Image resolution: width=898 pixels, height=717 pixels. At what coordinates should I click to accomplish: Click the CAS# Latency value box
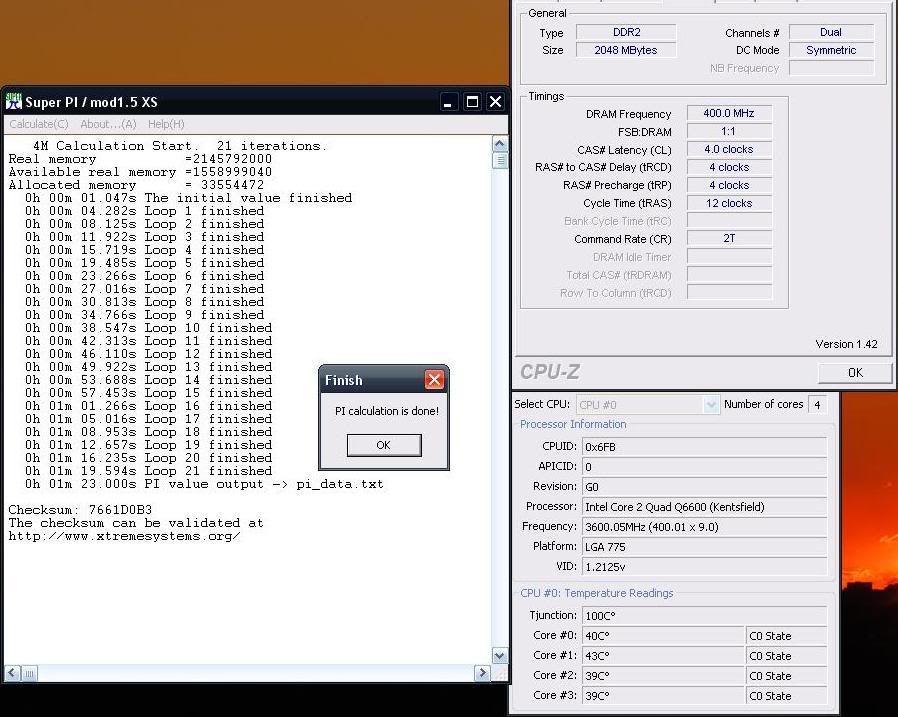(729, 150)
